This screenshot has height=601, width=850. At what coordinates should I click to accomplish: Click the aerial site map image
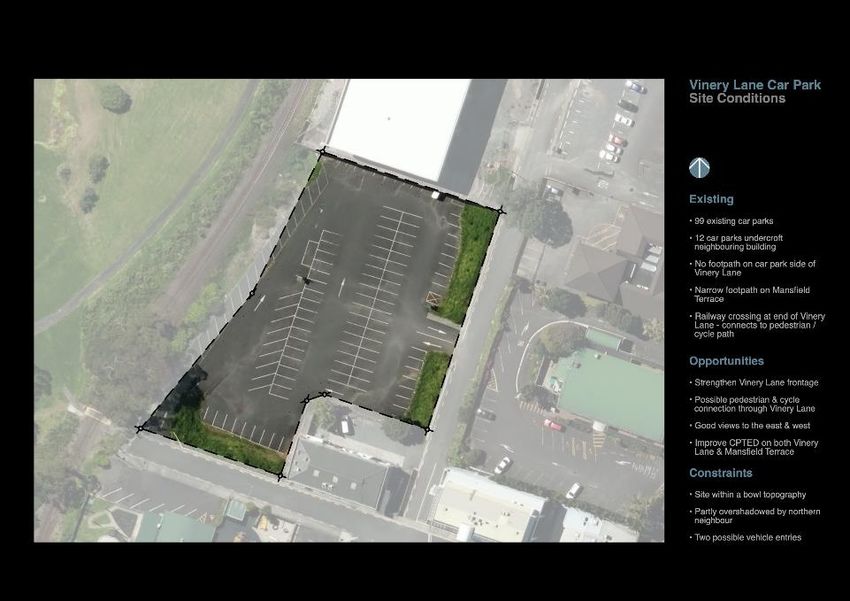point(349,311)
